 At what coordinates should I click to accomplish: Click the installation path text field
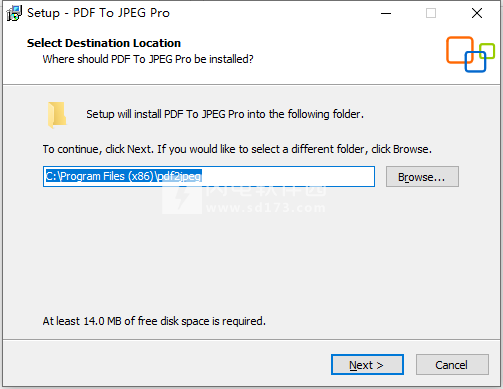209,176
